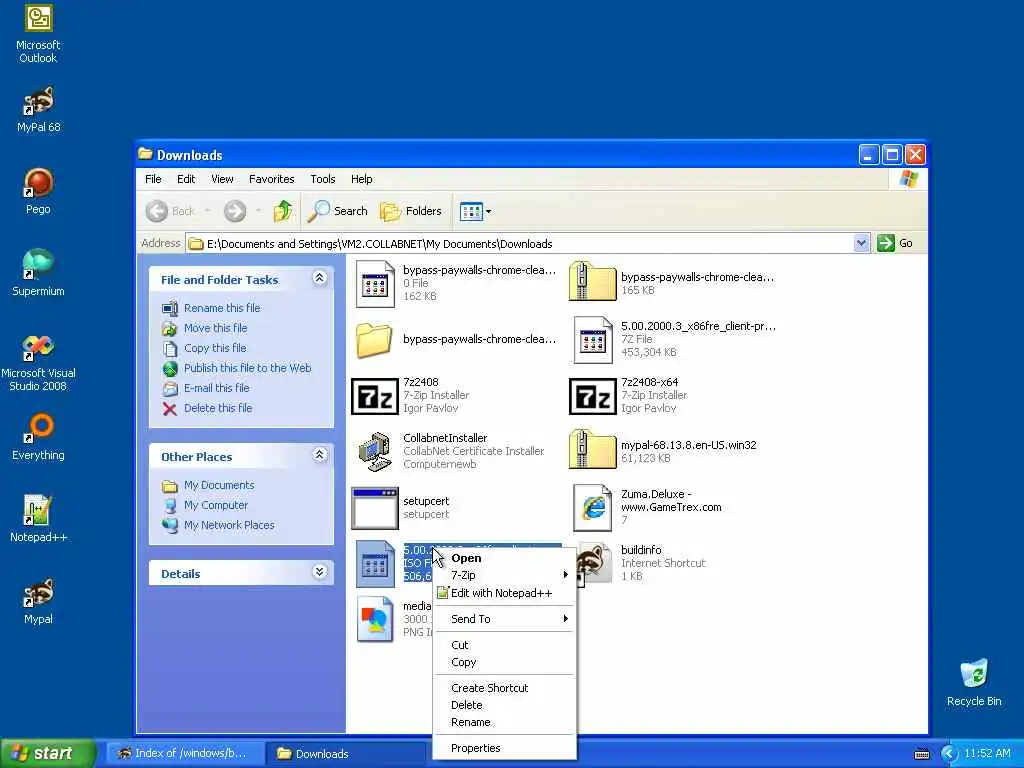Select the bypass-paywalls-chrome-clean plain folder icon
This screenshot has height=768, width=1024.
(x=374, y=340)
